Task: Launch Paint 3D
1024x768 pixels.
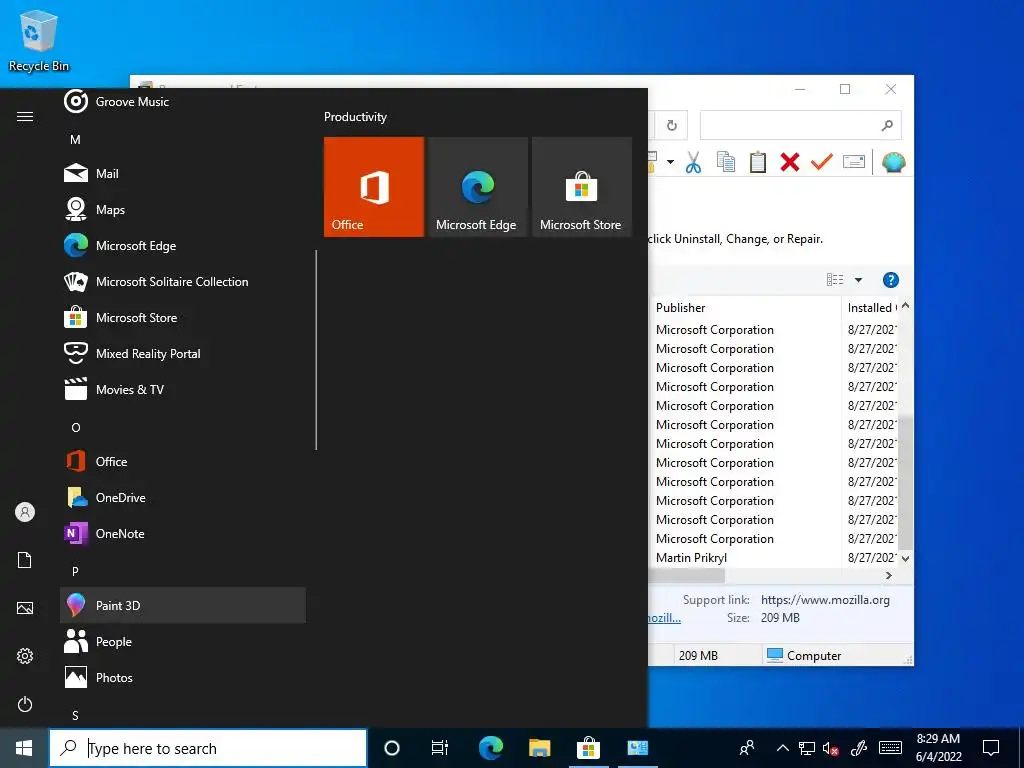Action: coord(183,605)
